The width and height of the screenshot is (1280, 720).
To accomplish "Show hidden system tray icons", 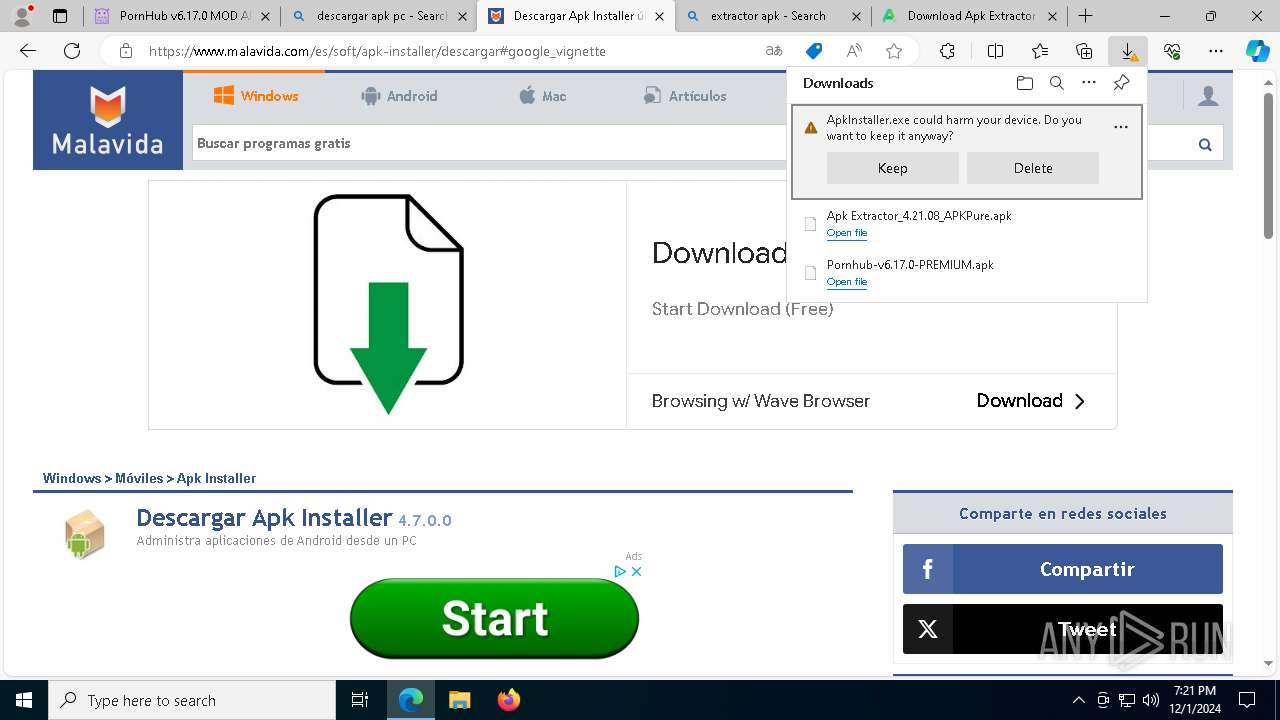I will [x=1078, y=700].
